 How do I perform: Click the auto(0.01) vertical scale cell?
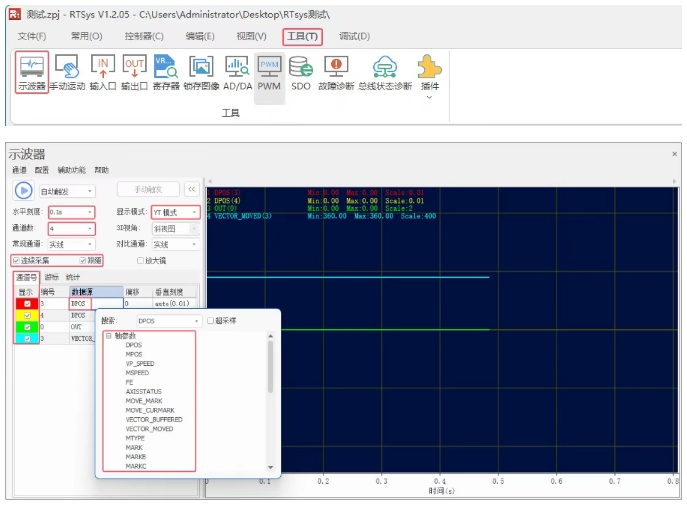pos(174,304)
